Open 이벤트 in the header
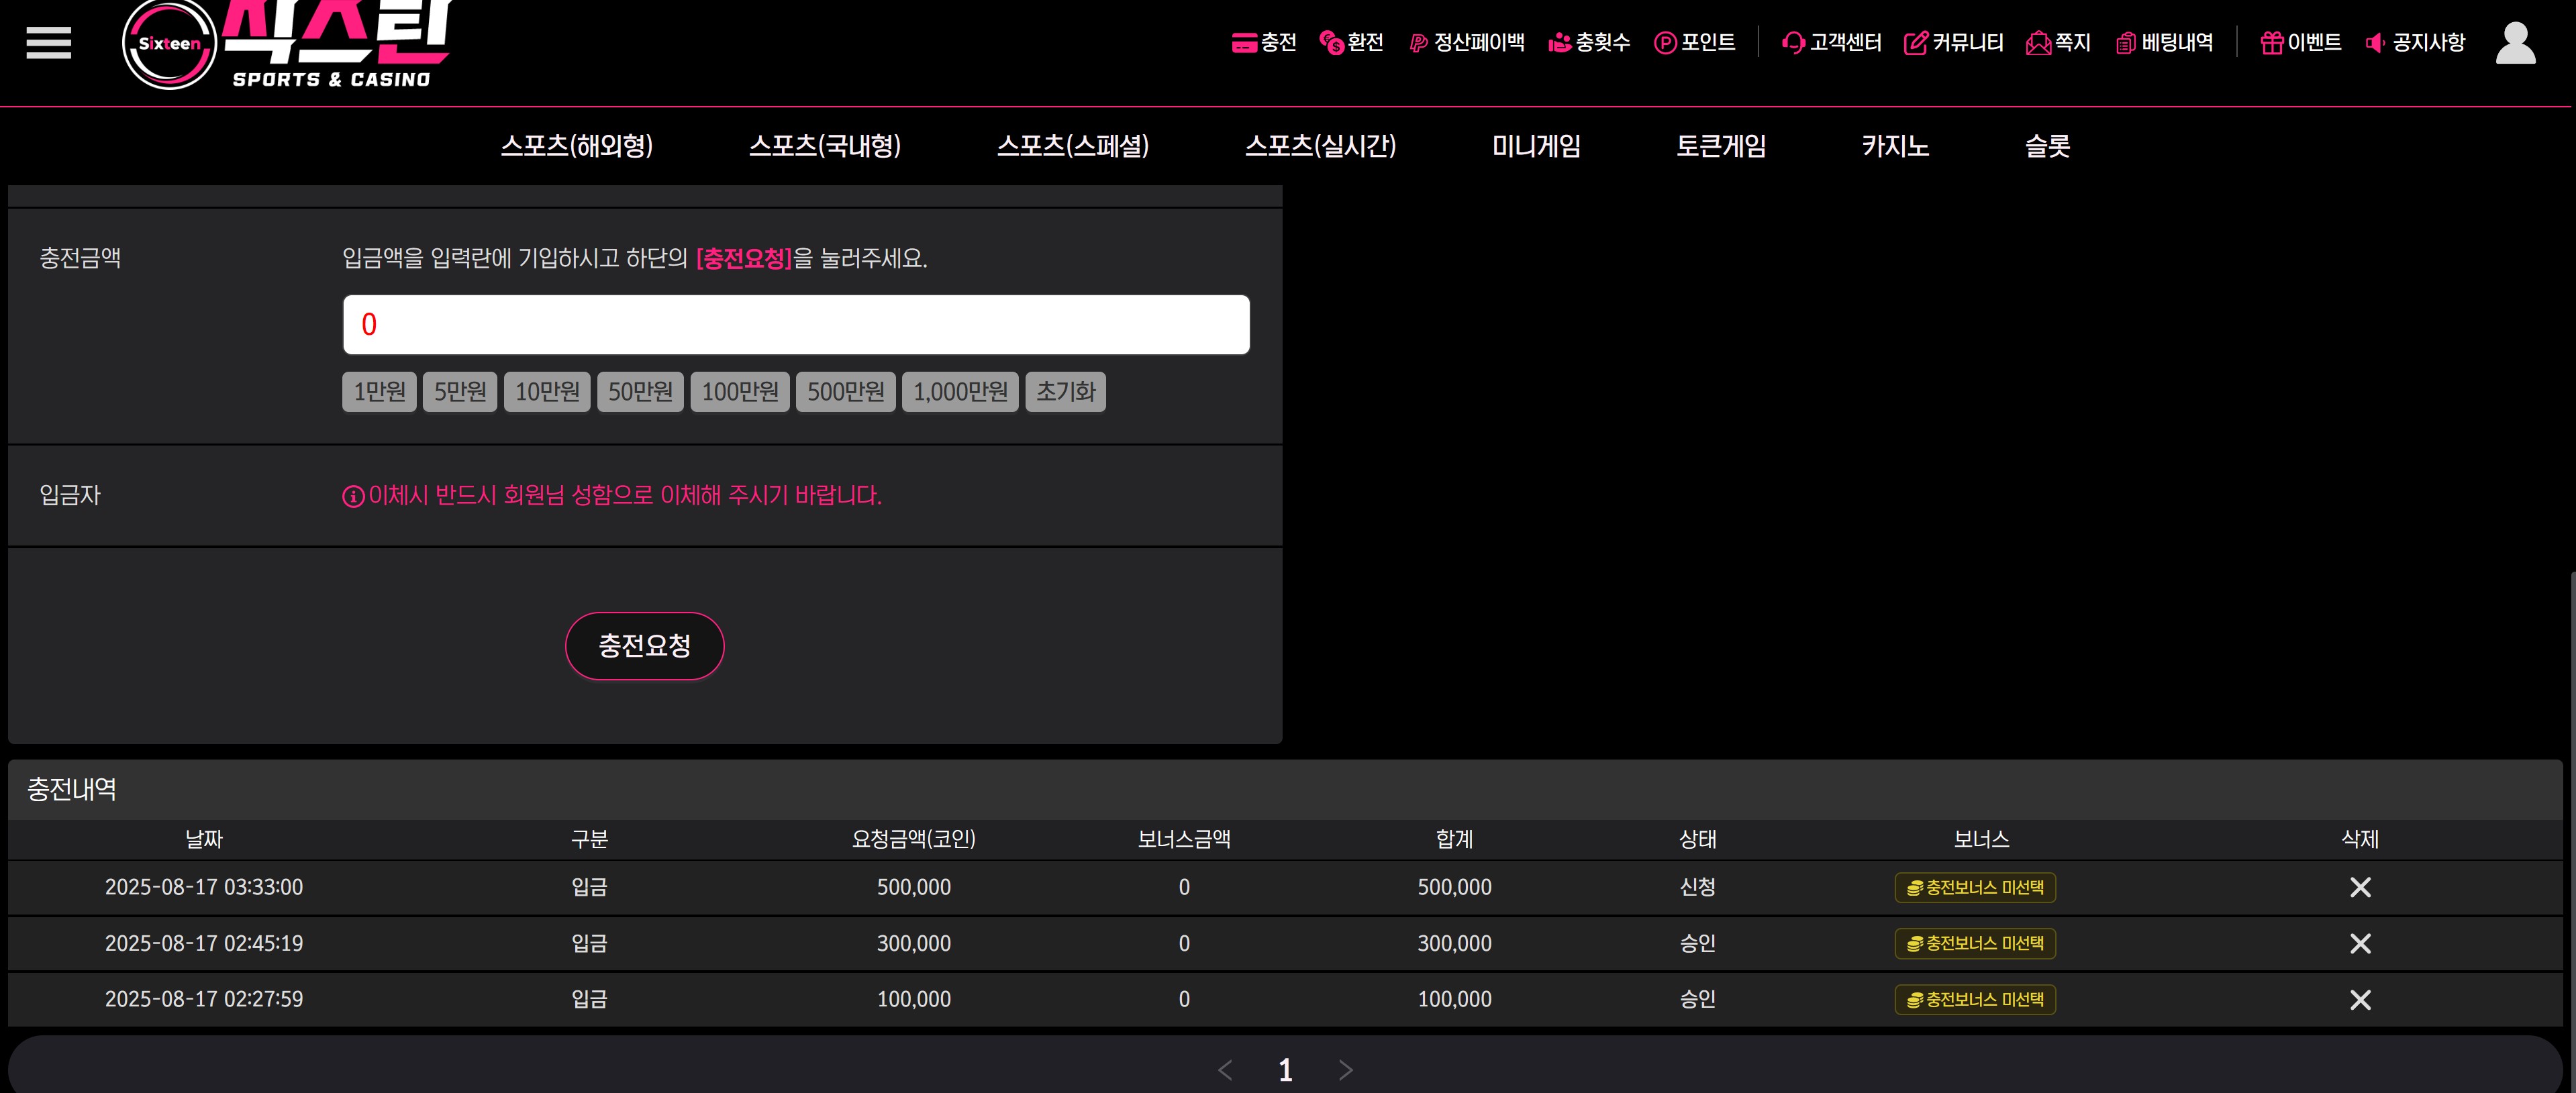Image resolution: width=2576 pixels, height=1093 pixels. pyautogui.click(x=2301, y=42)
